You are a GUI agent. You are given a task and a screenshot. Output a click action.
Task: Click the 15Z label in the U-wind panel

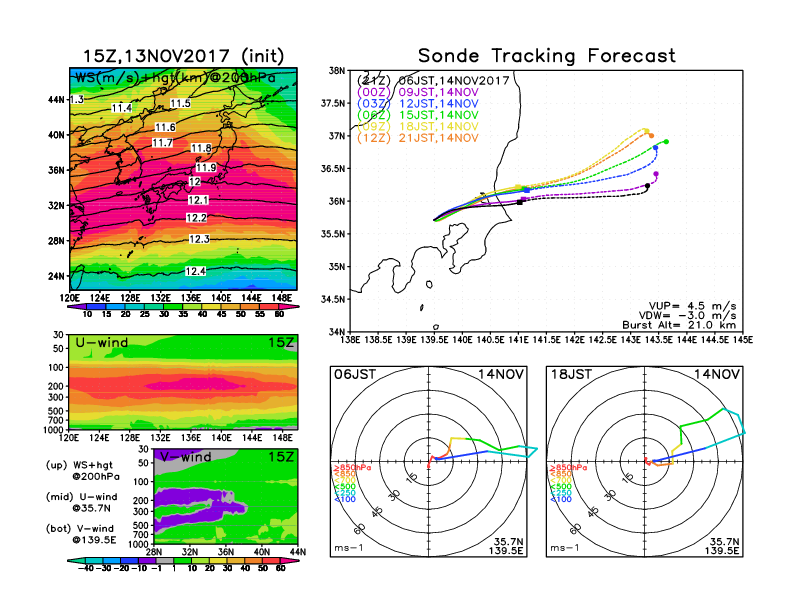[x=281, y=343]
